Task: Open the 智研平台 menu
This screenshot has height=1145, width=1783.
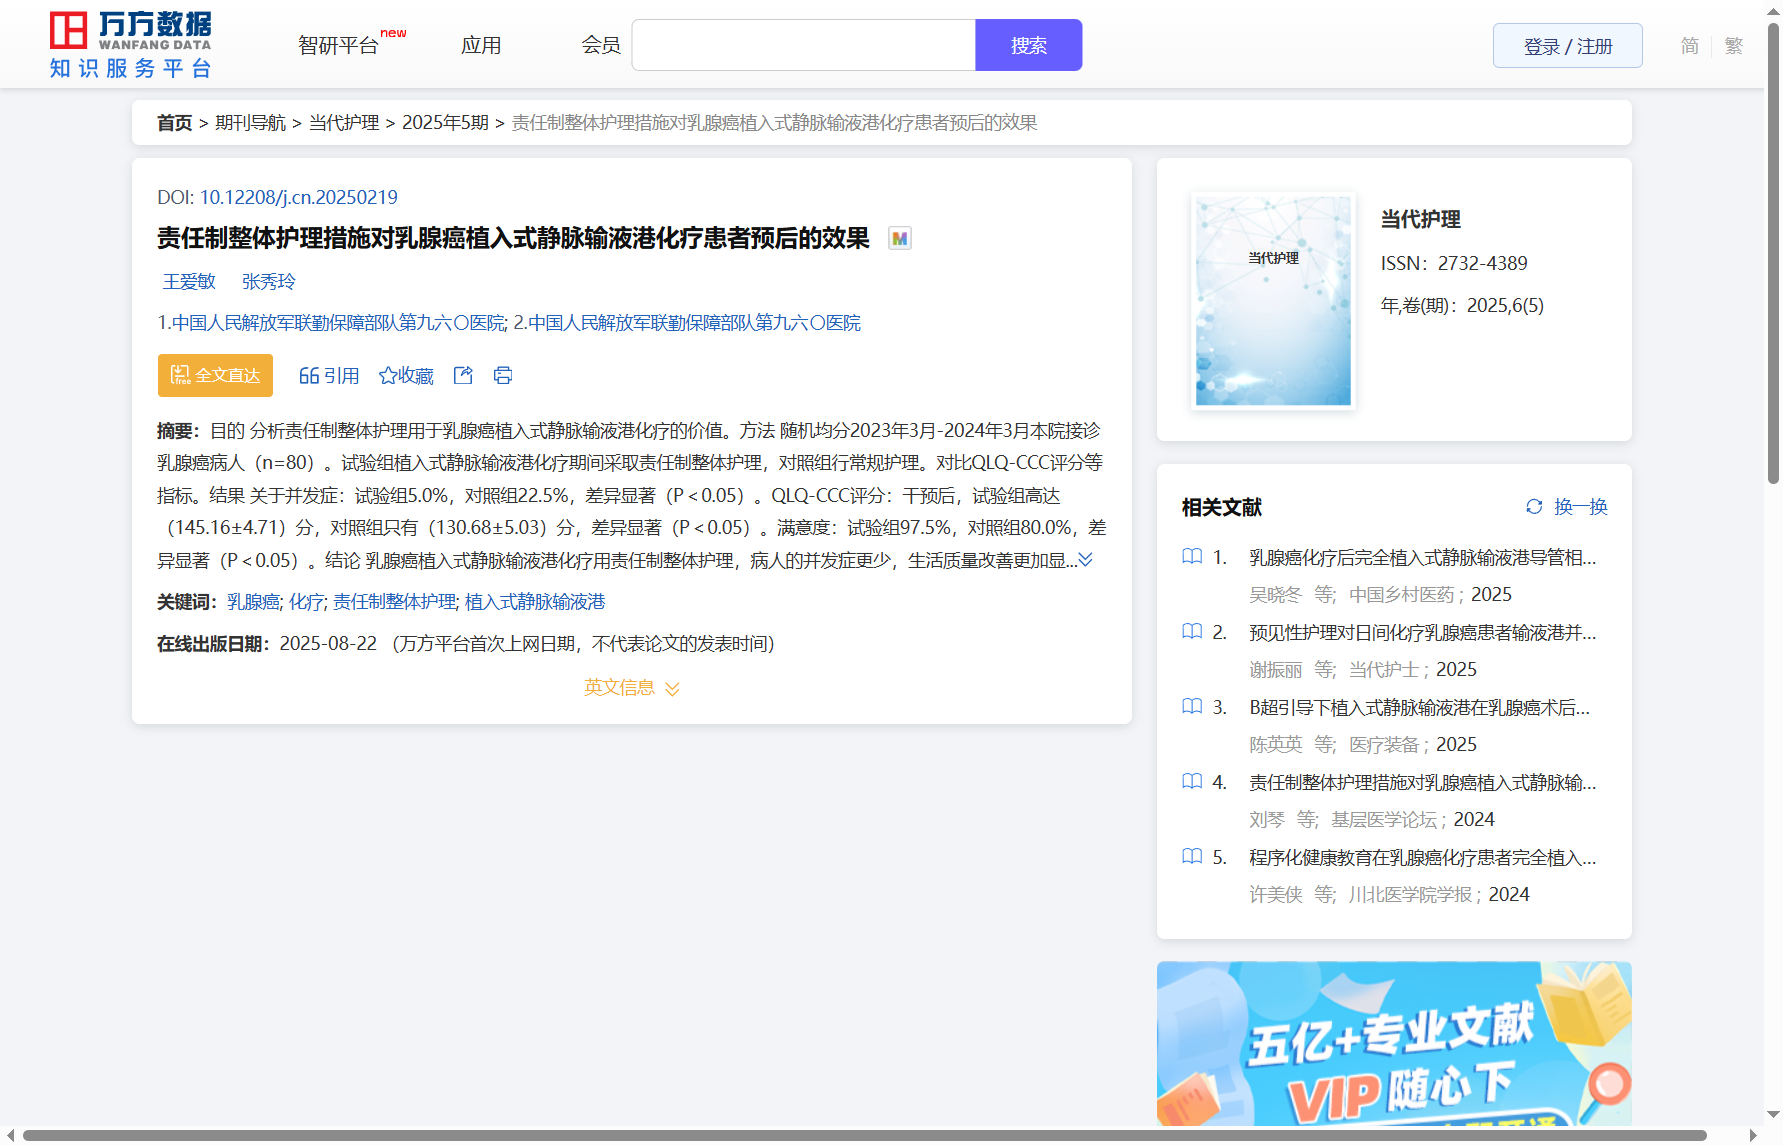Action: tap(339, 46)
